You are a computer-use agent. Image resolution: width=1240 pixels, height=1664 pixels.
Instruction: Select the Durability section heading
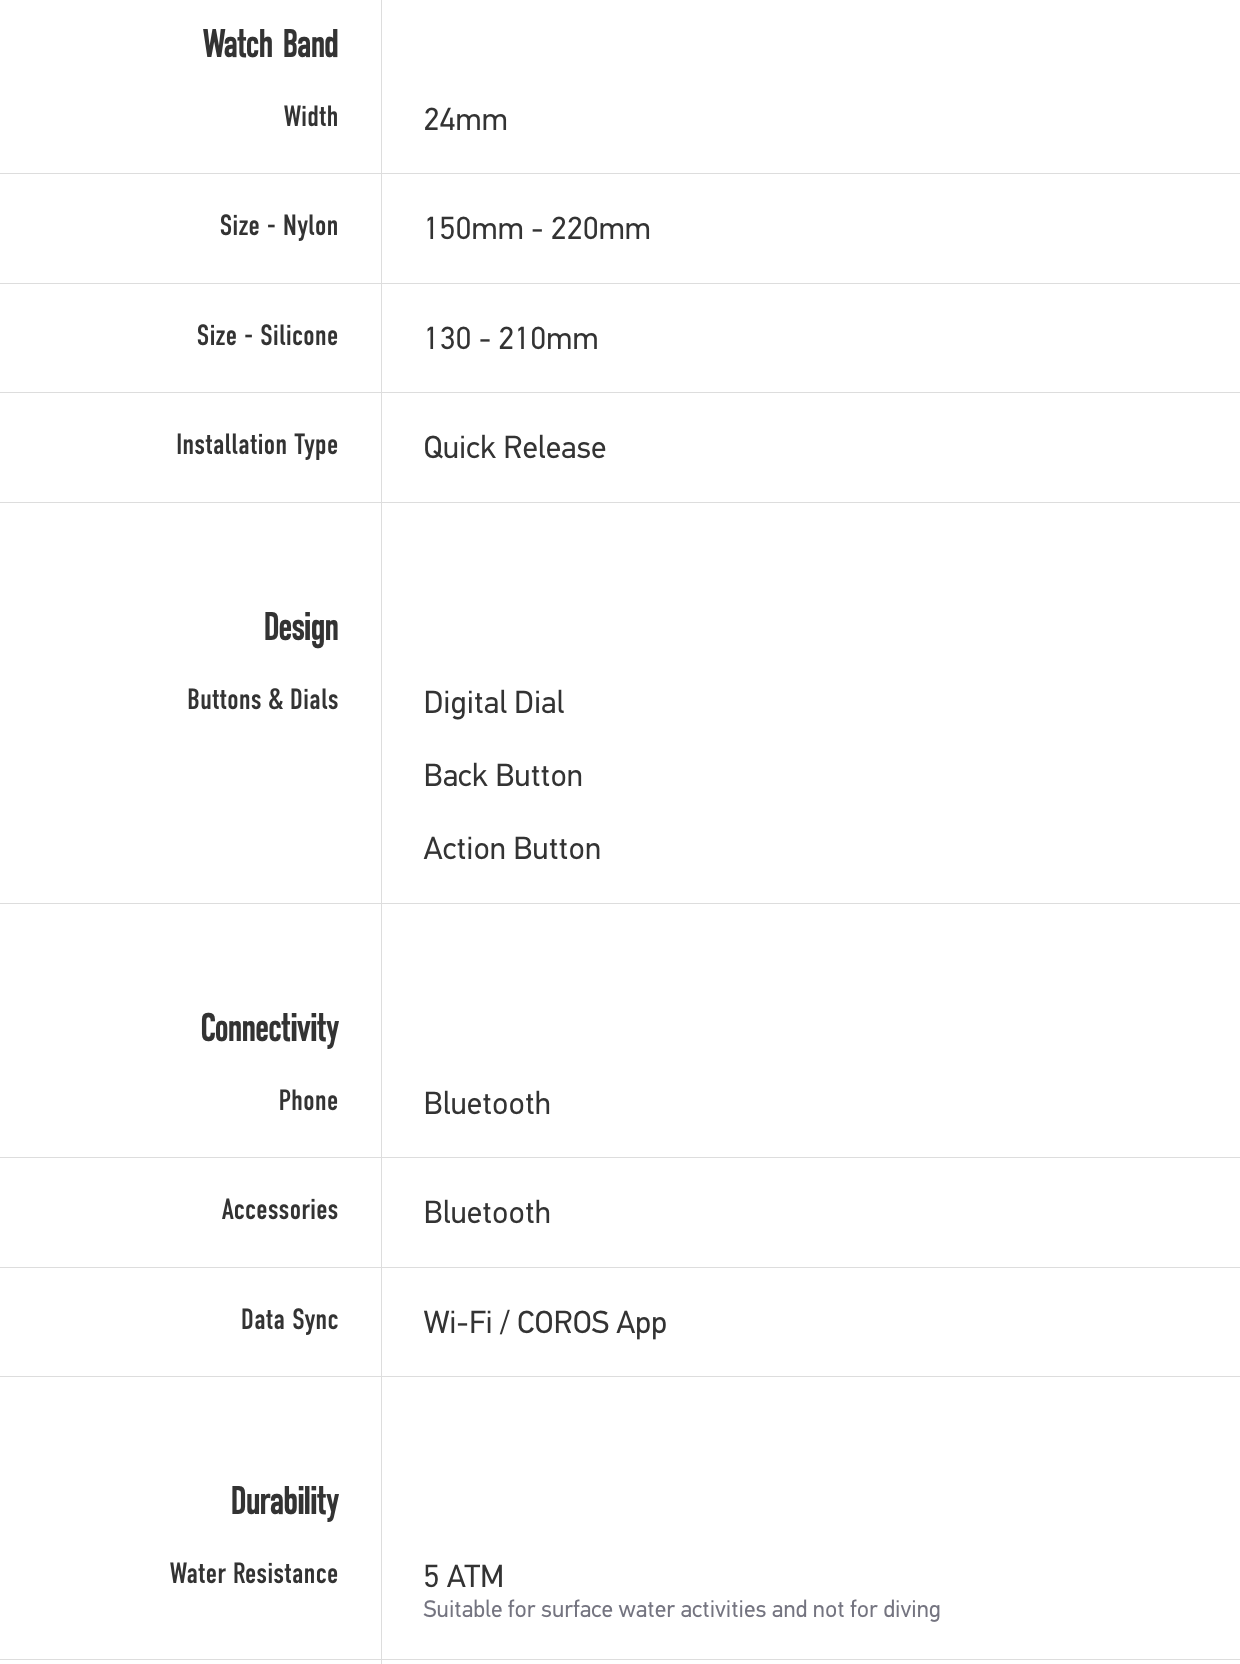pos(285,1502)
